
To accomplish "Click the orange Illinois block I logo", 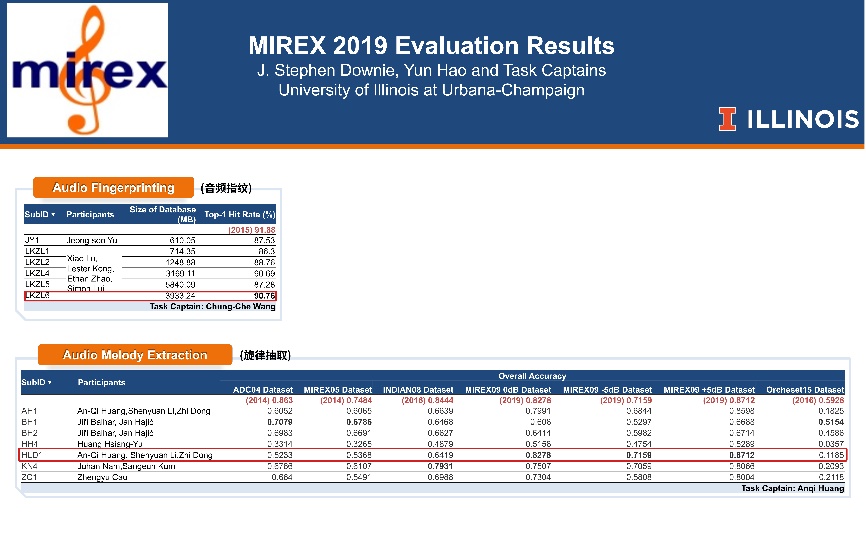I will point(727,119).
